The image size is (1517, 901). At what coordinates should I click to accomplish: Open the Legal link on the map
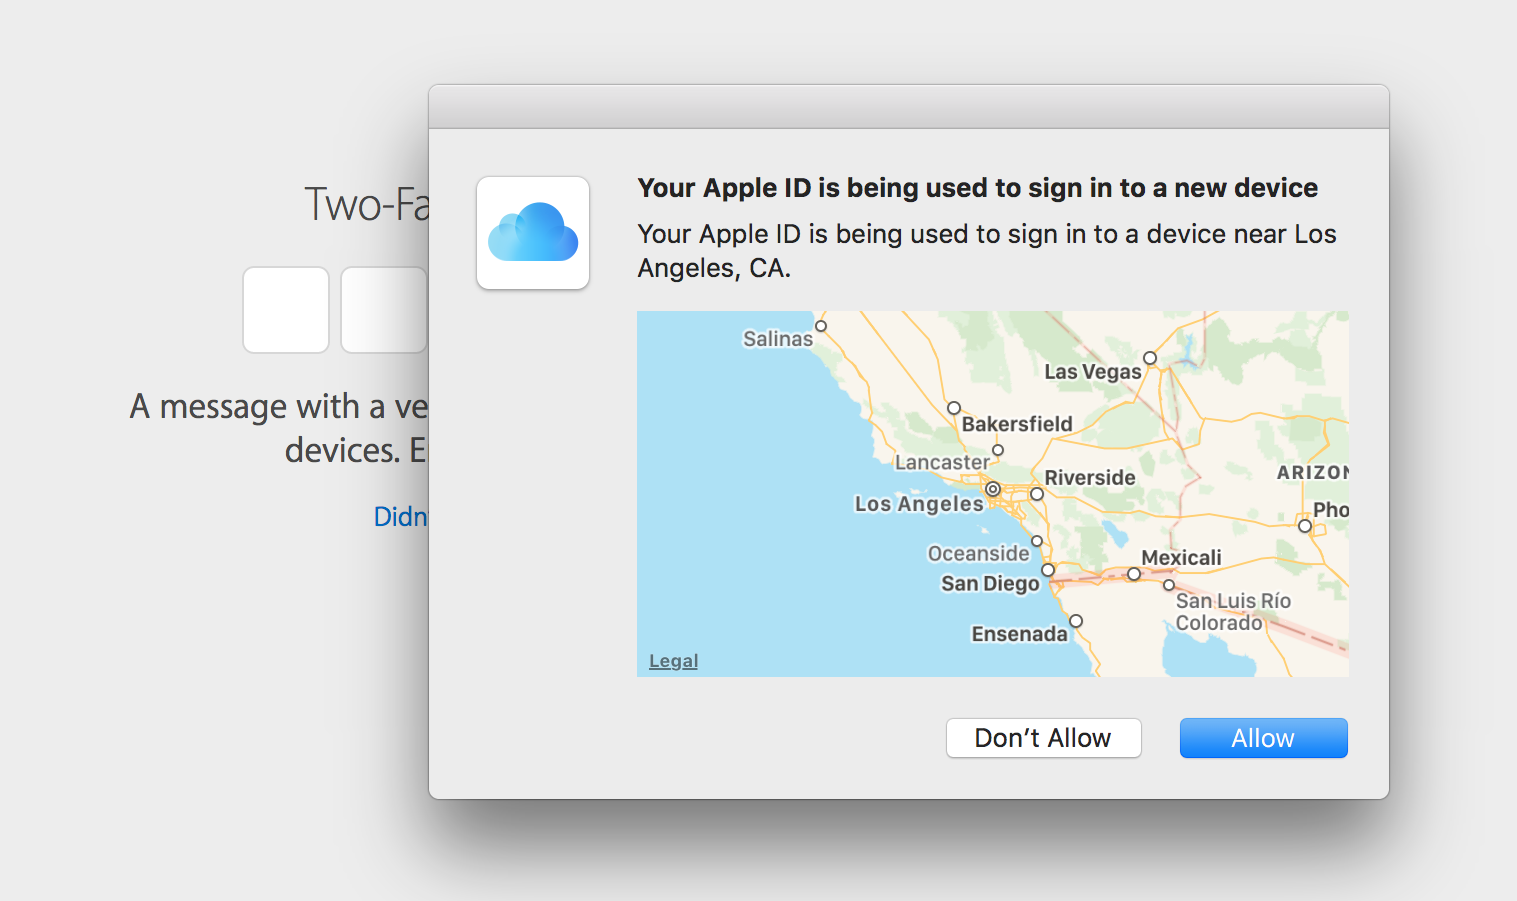[673, 661]
